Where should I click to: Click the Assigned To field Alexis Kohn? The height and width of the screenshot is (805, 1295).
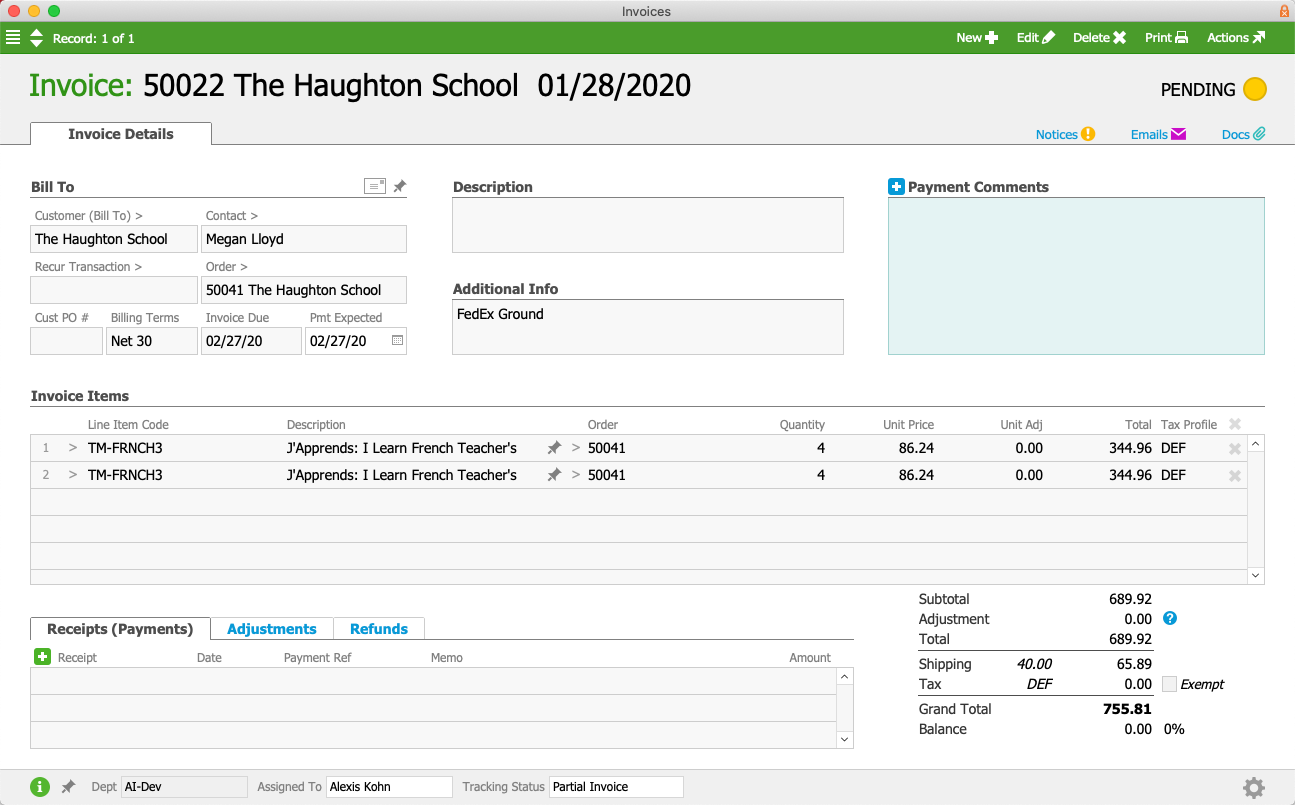click(390, 787)
